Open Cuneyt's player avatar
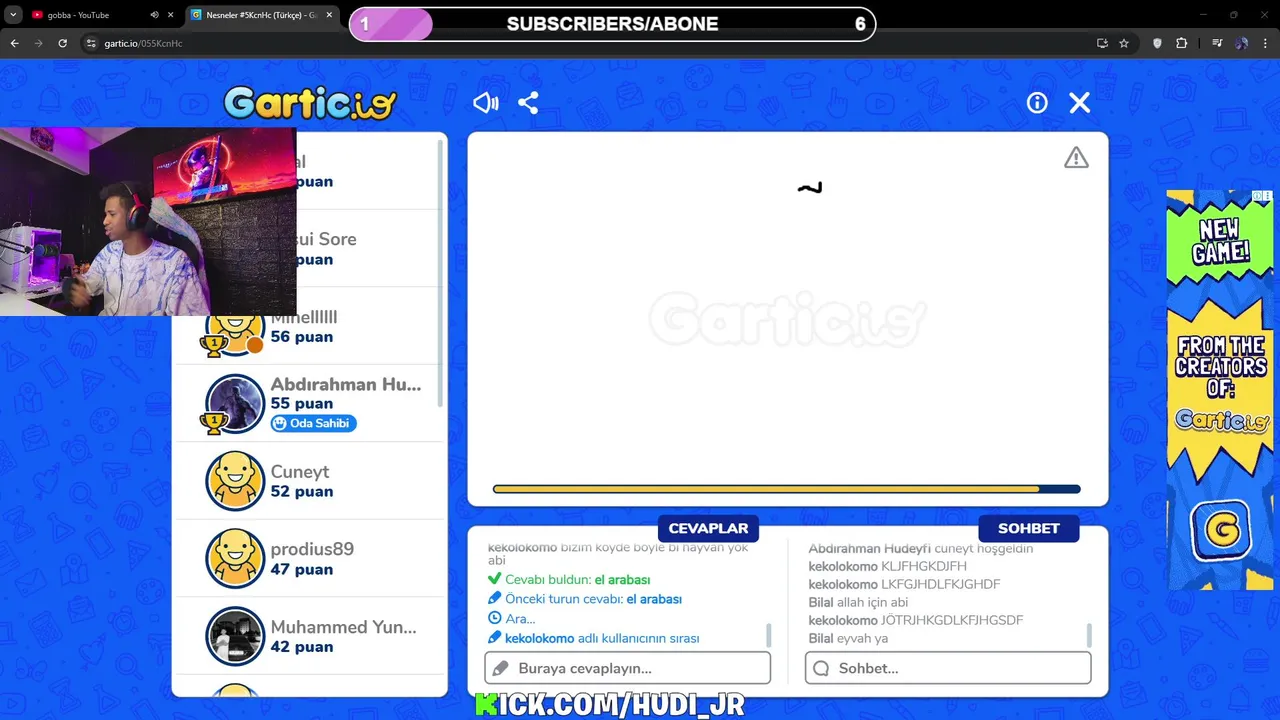The height and width of the screenshot is (720, 1280). coord(235,481)
